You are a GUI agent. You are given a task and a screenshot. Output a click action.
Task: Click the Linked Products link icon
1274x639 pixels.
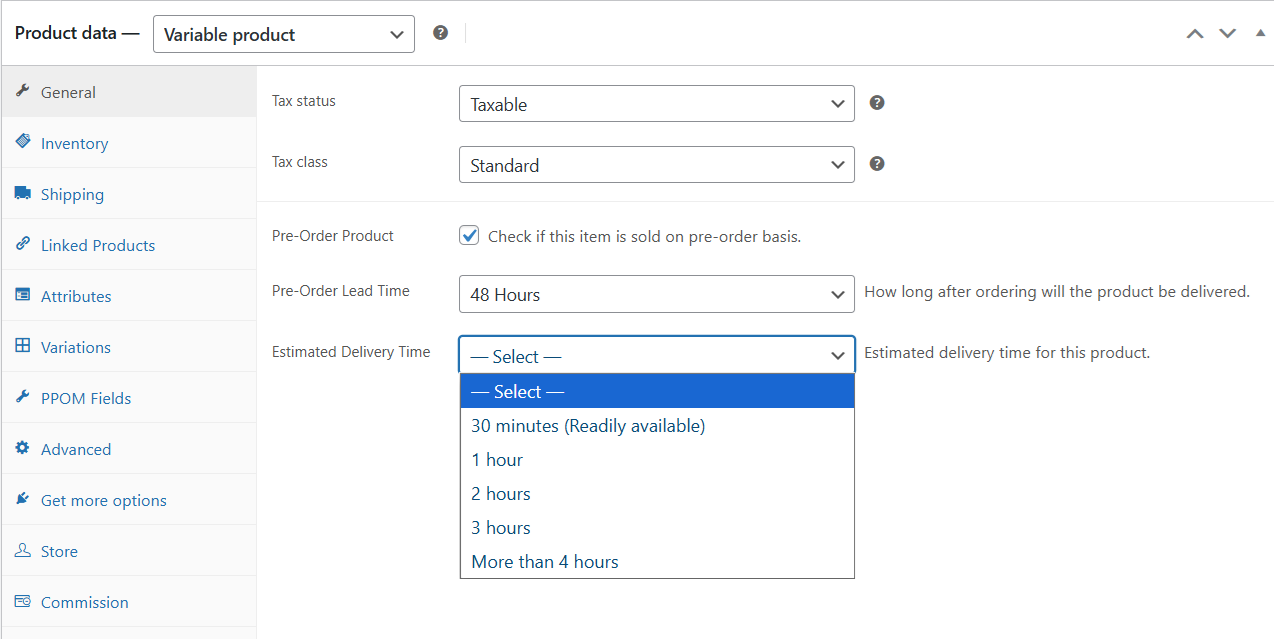tap(23, 244)
